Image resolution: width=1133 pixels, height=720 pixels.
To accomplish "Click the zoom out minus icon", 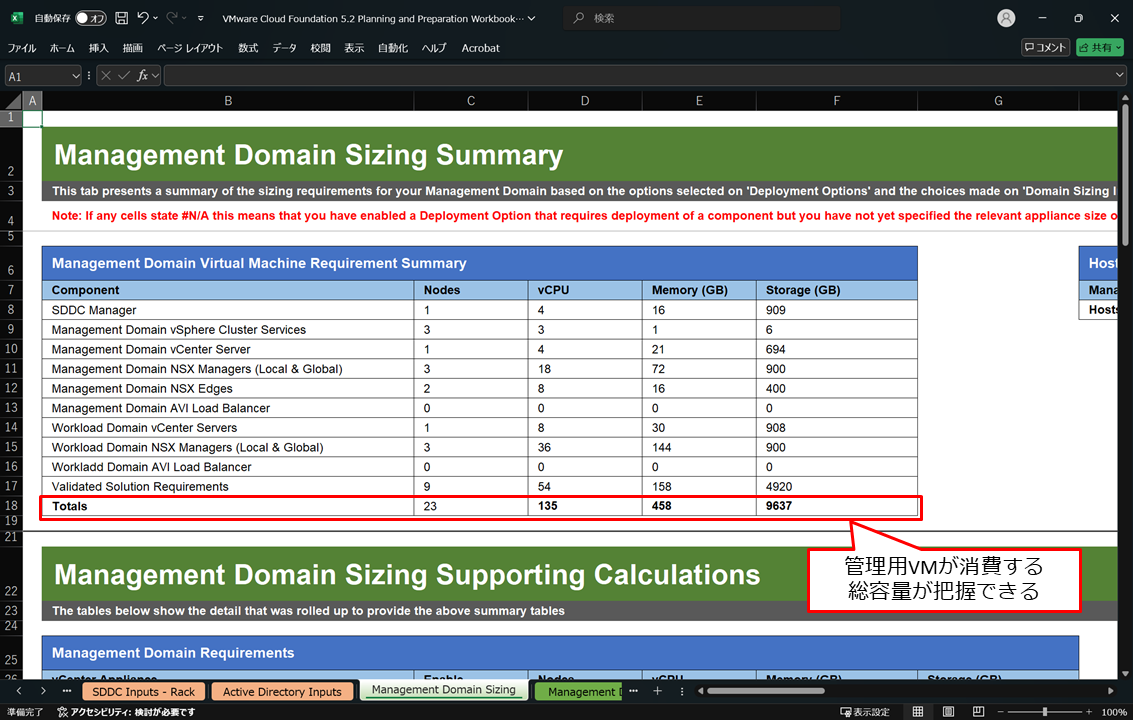I will pyautogui.click(x=1001, y=712).
